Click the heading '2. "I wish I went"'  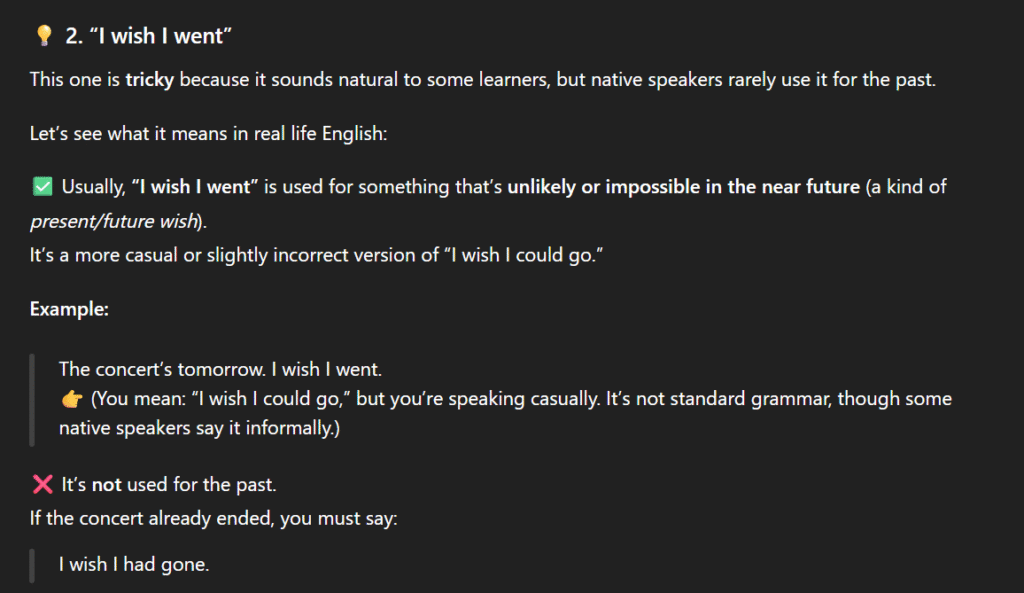(x=149, y=37)
